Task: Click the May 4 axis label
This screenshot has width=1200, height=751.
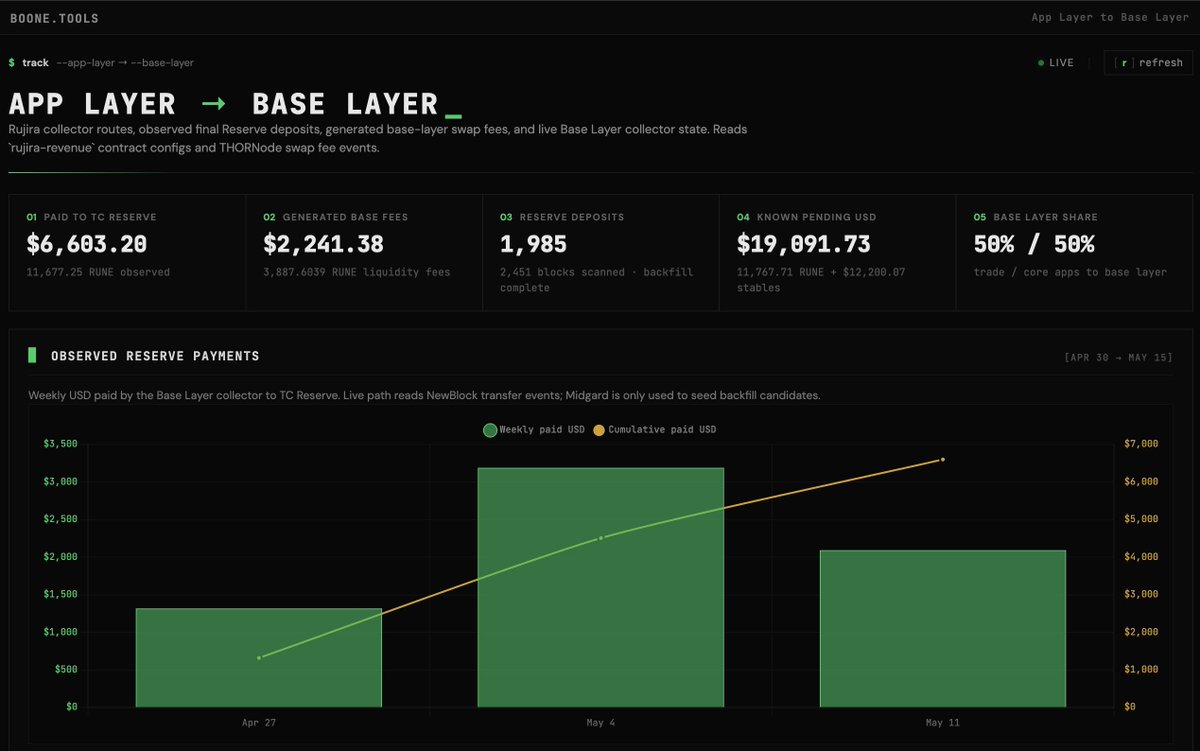Action: [x=601, y=722]
